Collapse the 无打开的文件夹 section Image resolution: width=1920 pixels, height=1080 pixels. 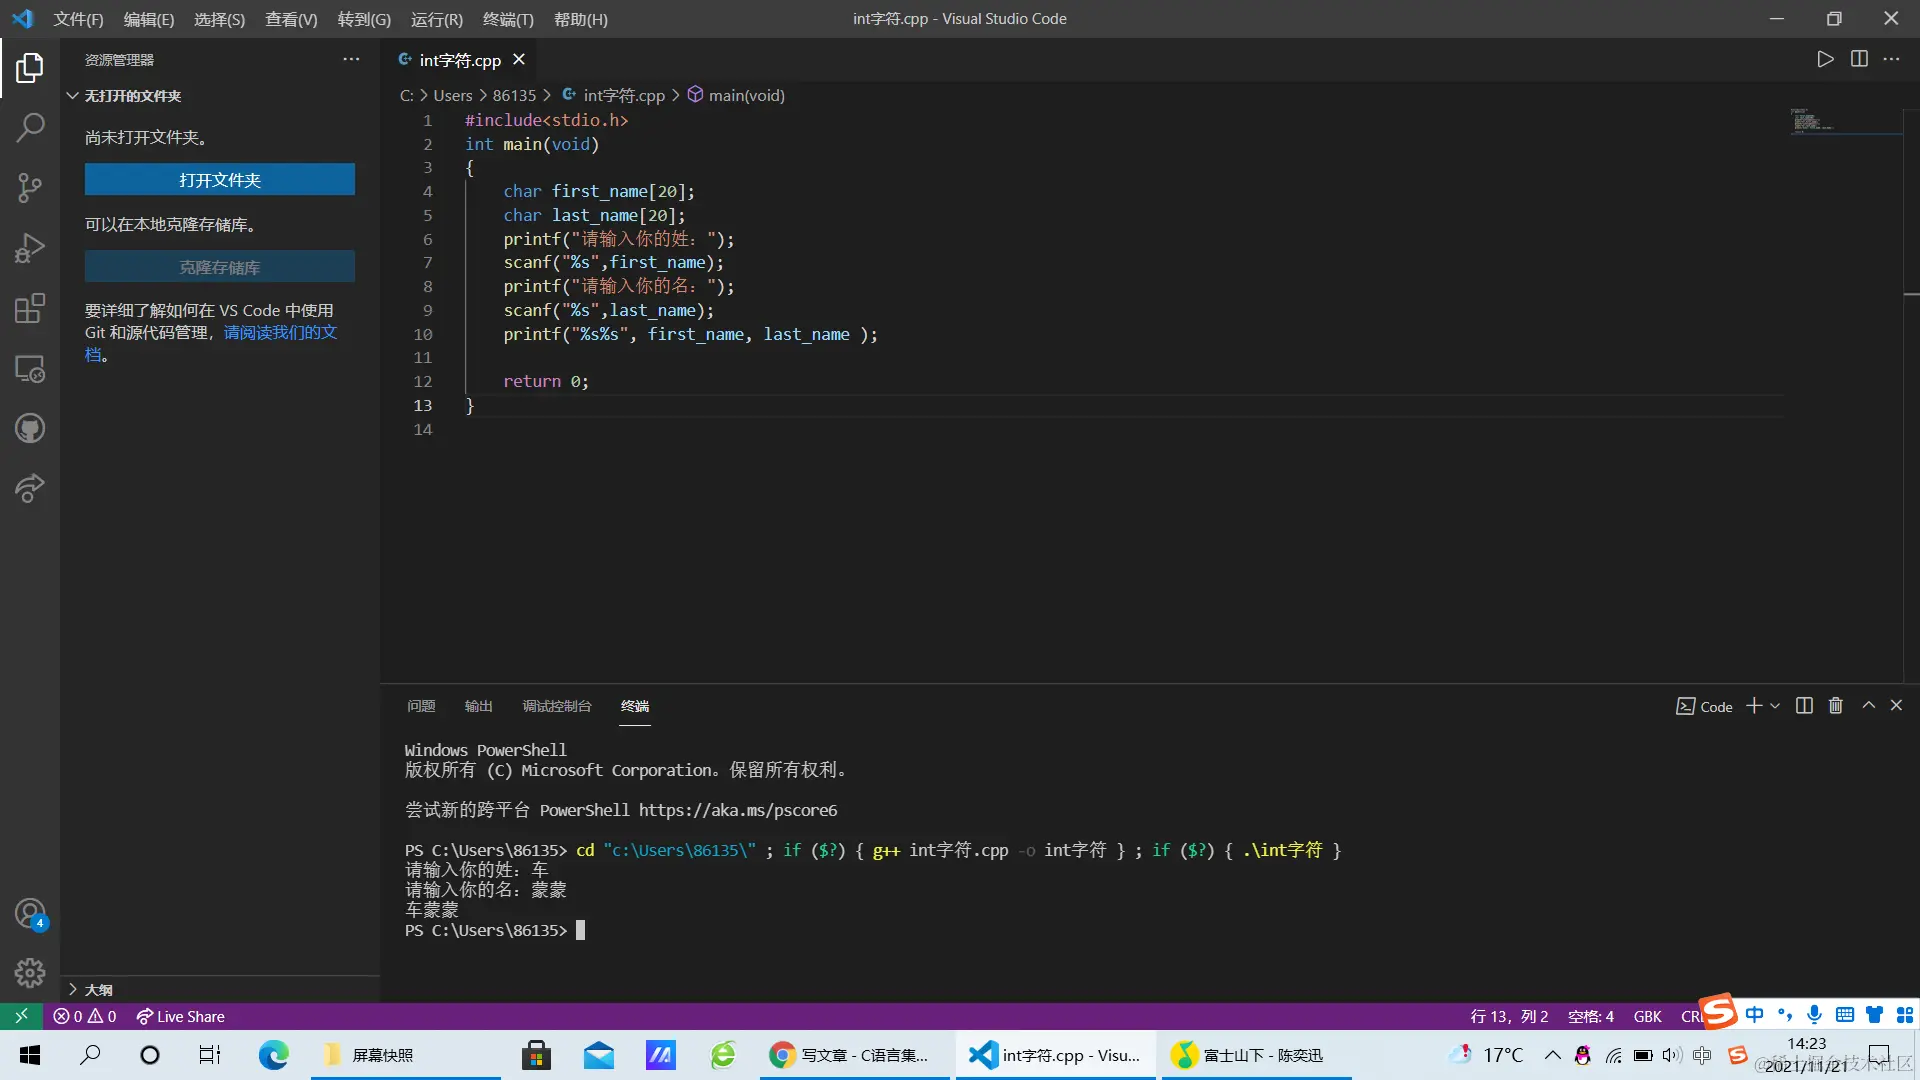pyautogui.click(x=73, y=96)
